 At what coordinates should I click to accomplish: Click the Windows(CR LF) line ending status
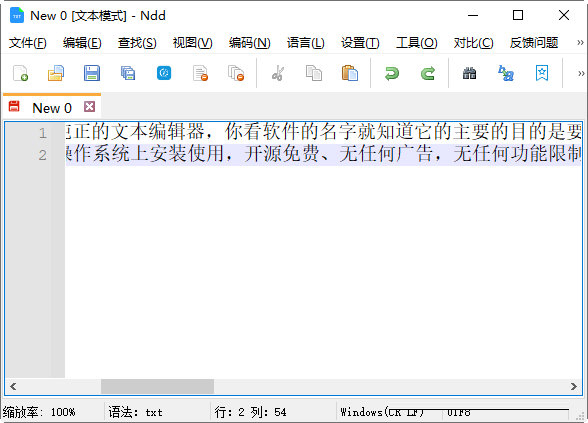point(382,412)
